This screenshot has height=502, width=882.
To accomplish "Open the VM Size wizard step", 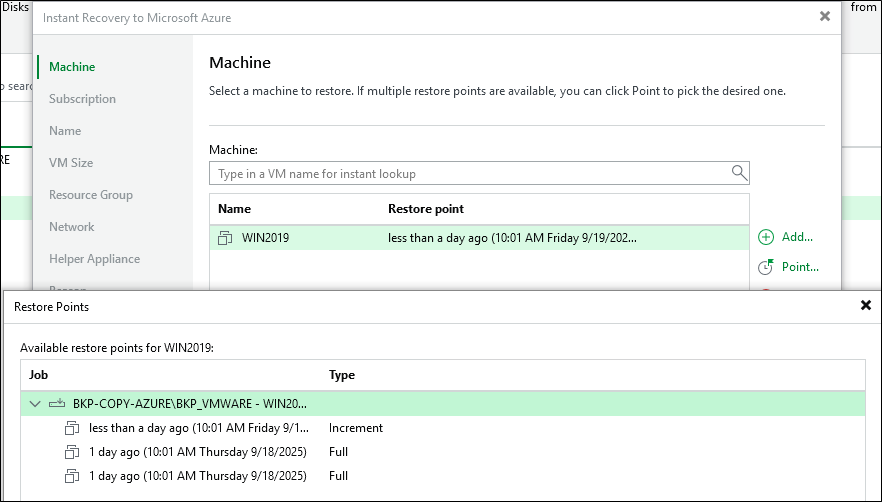I will click(70, 163).
